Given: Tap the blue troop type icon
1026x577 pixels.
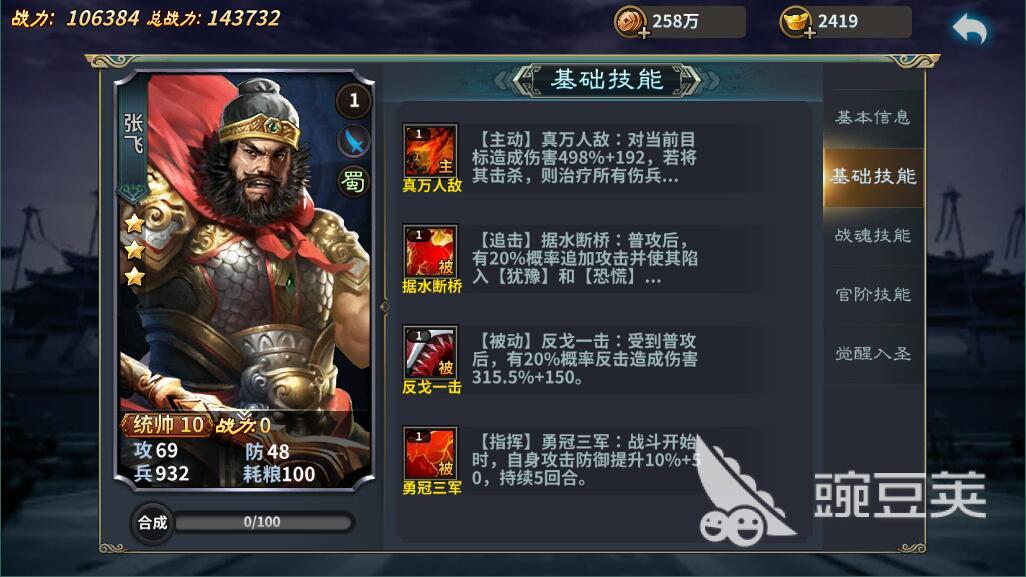Looking at the screenshot, I should coord(353,141).
